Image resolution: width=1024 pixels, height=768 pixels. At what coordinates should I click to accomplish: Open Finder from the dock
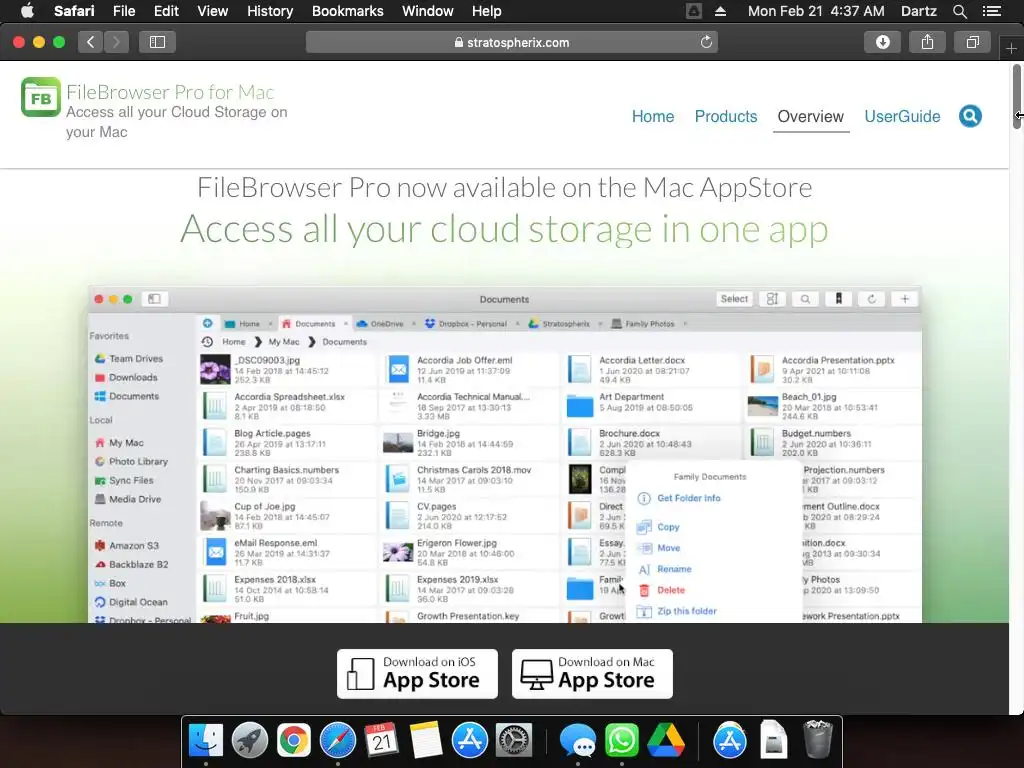[x=206, y=741]
